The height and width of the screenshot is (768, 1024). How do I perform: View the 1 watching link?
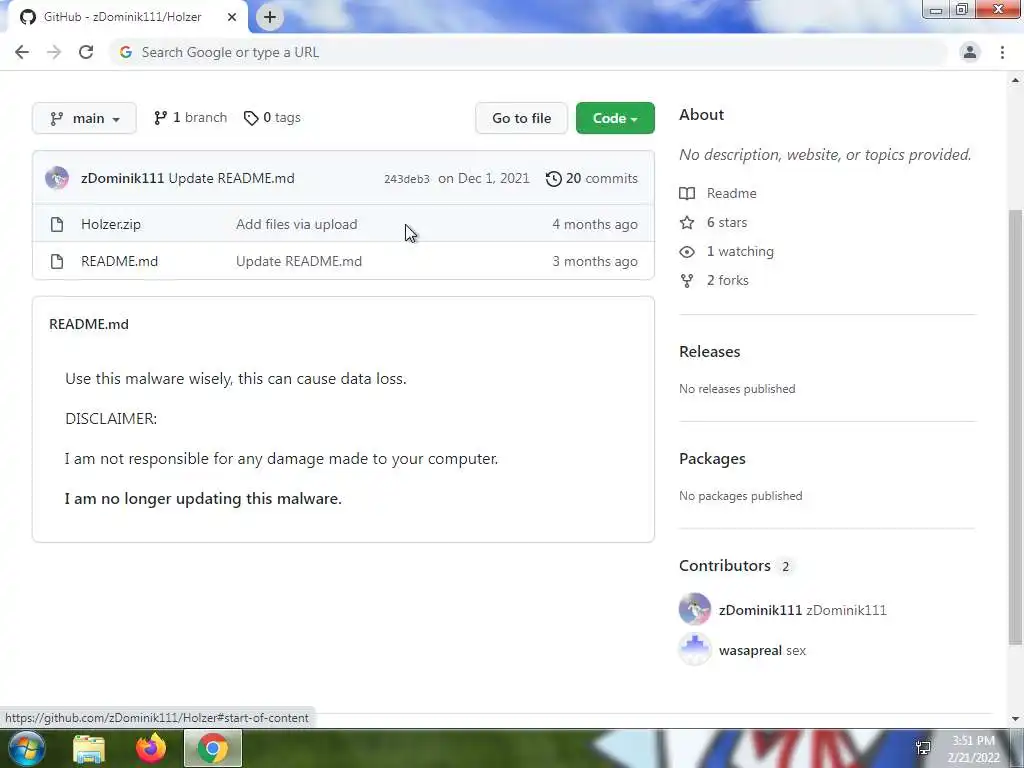point(726,251)
